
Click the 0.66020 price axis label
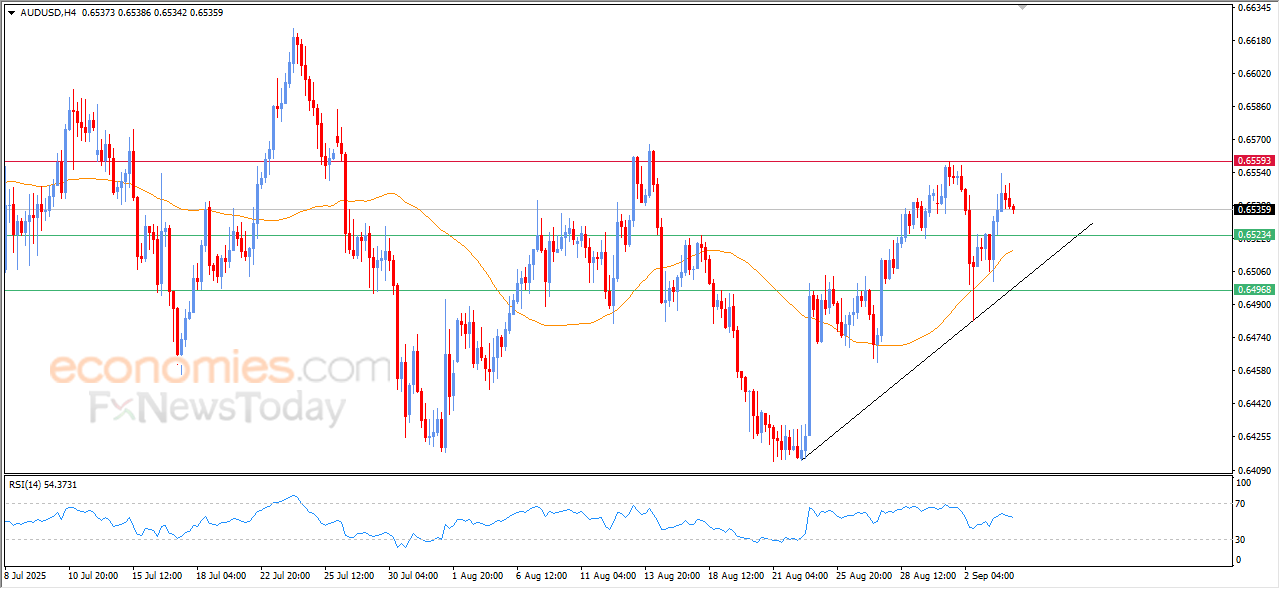point(1254,74)
